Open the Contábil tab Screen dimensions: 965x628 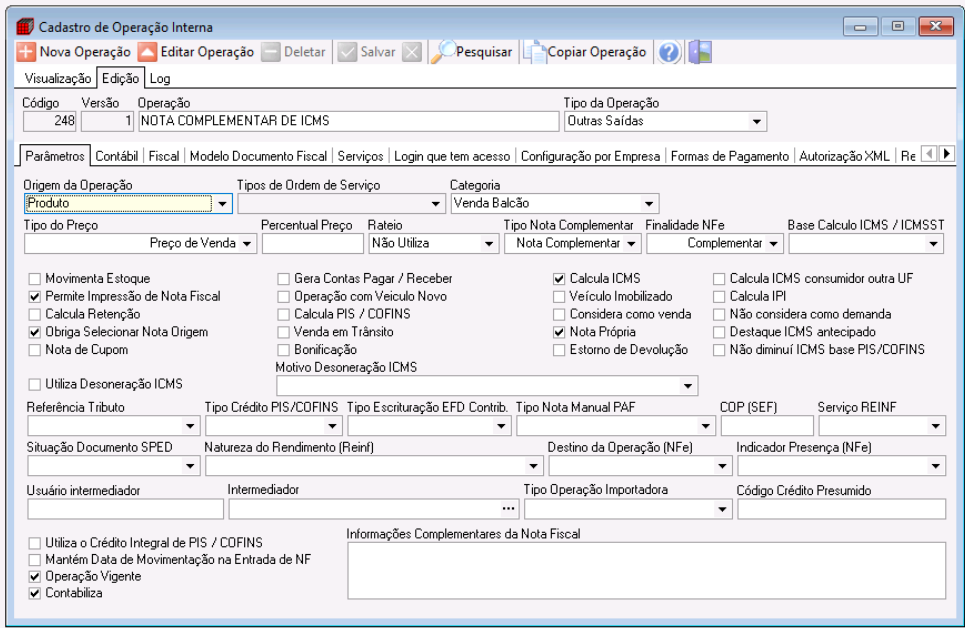tap(116, 156)
